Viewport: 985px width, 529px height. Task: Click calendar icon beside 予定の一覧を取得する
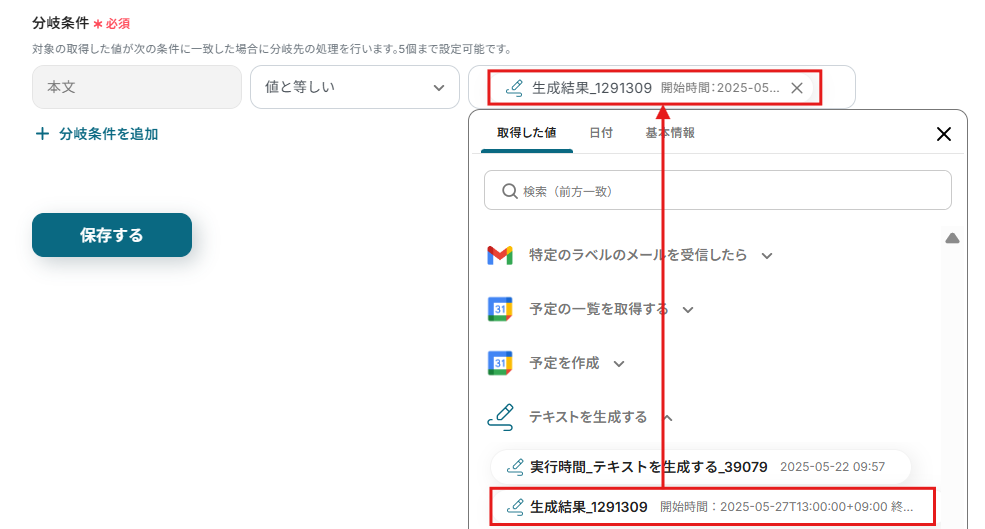[x=500, y=309]
